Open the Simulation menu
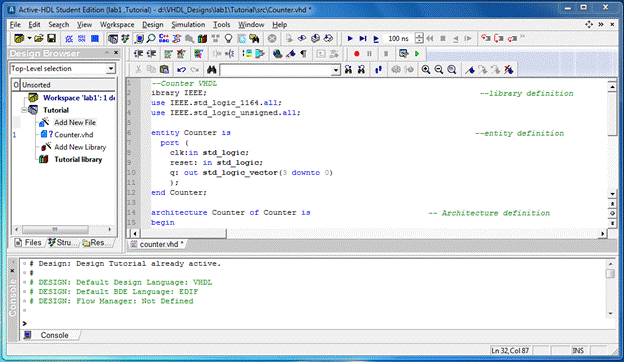This screenshot has height=362, width=624. click(x=188, y=25)
